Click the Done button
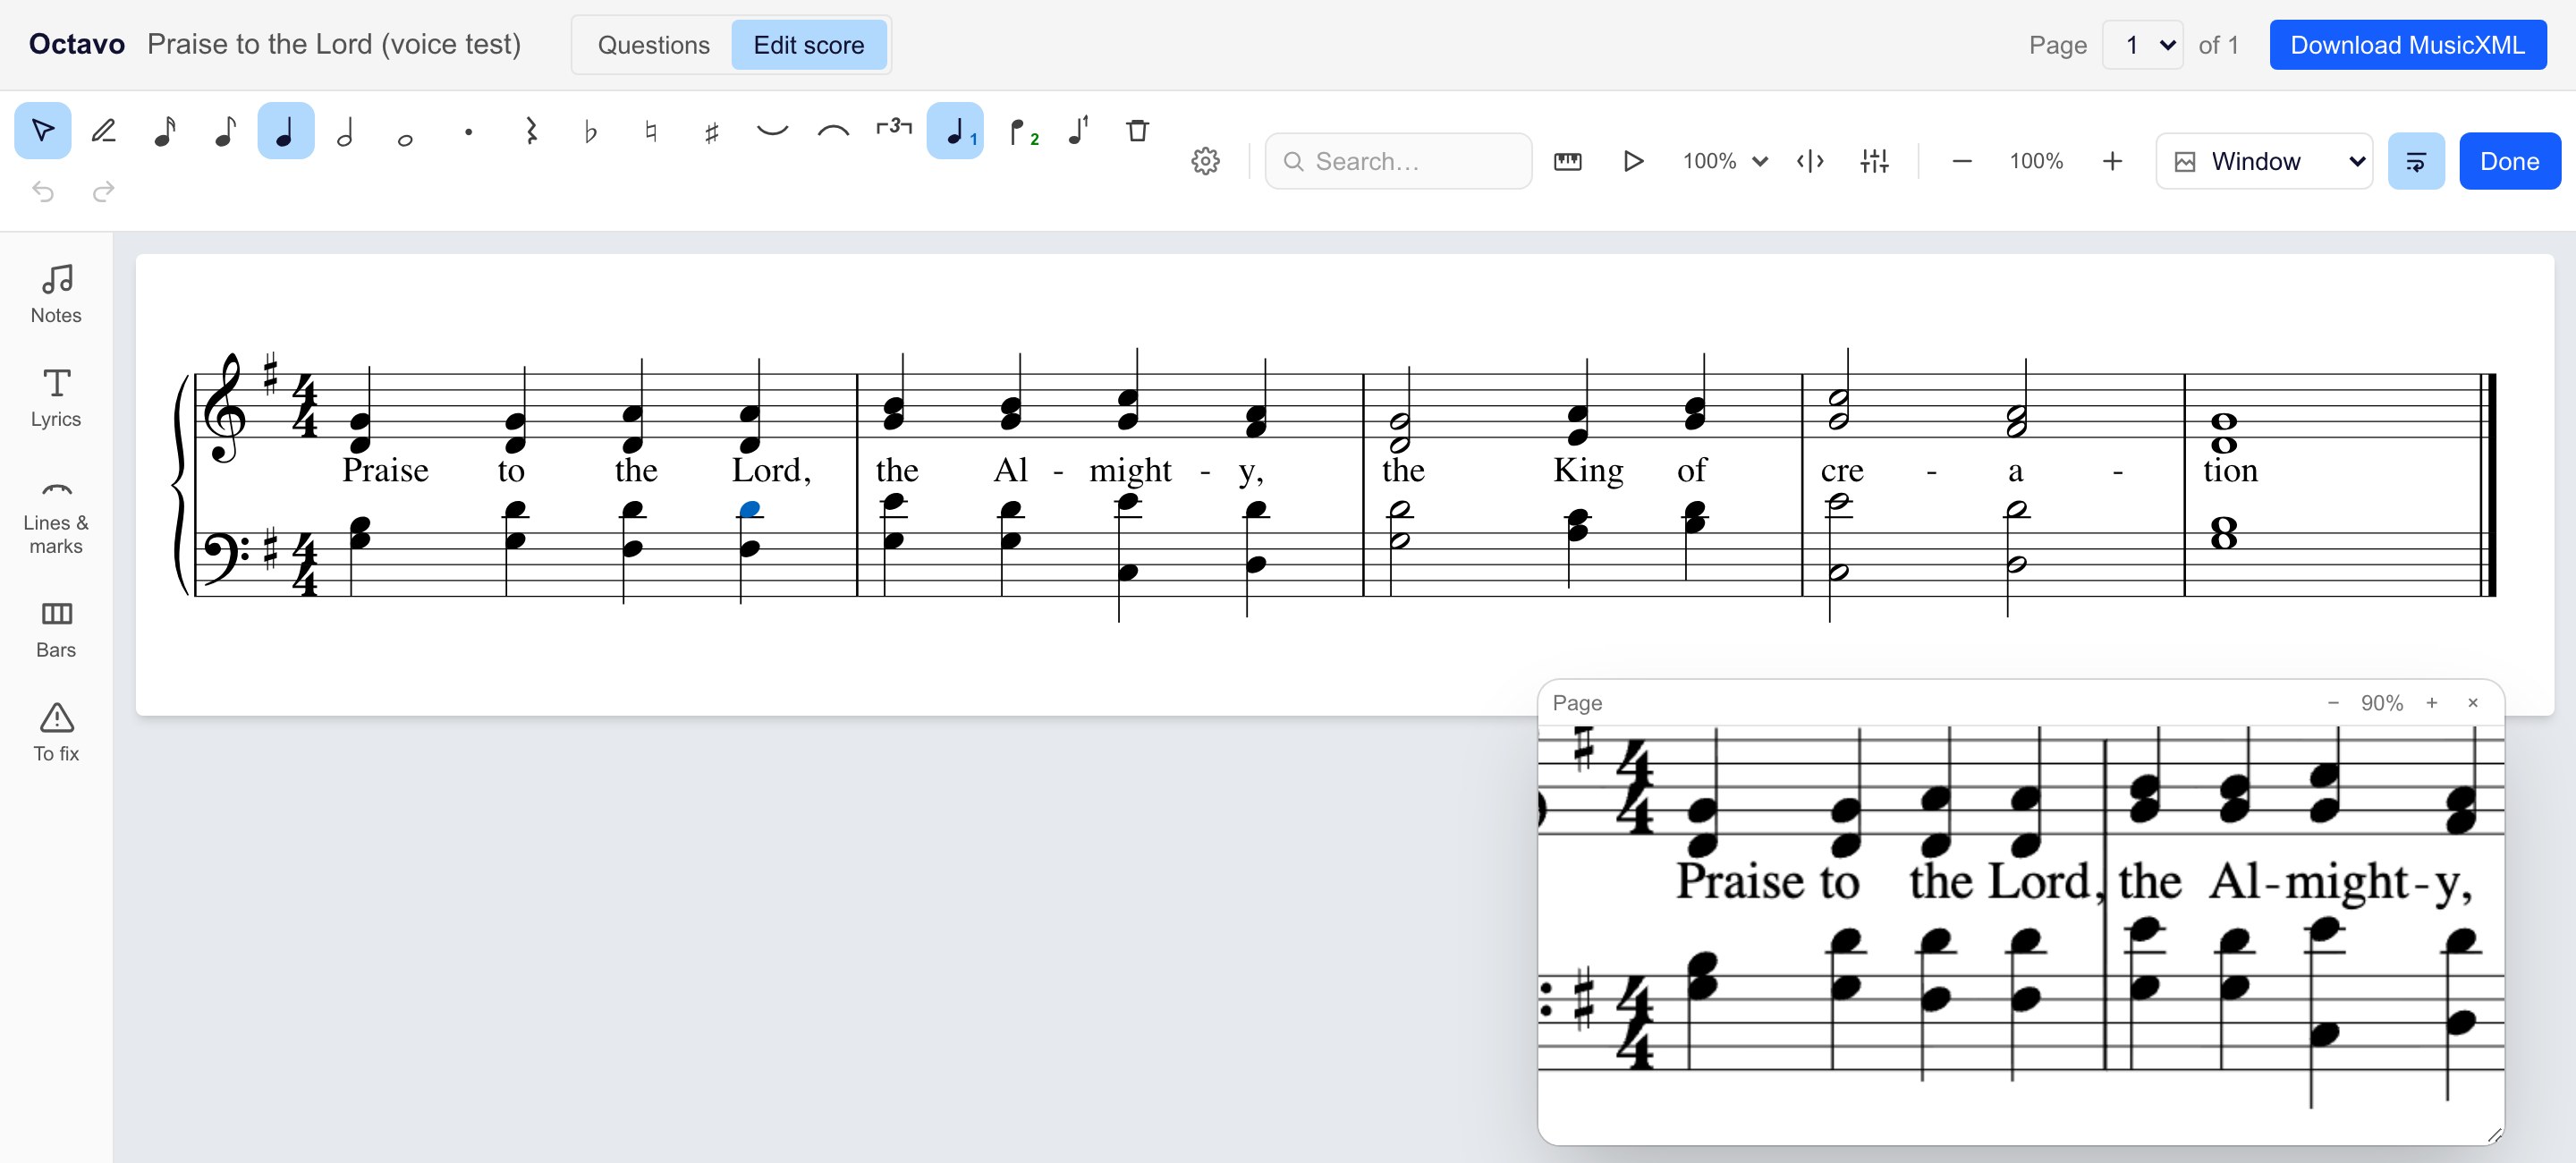2576x1163 pixels. (x=2509, y=161)
